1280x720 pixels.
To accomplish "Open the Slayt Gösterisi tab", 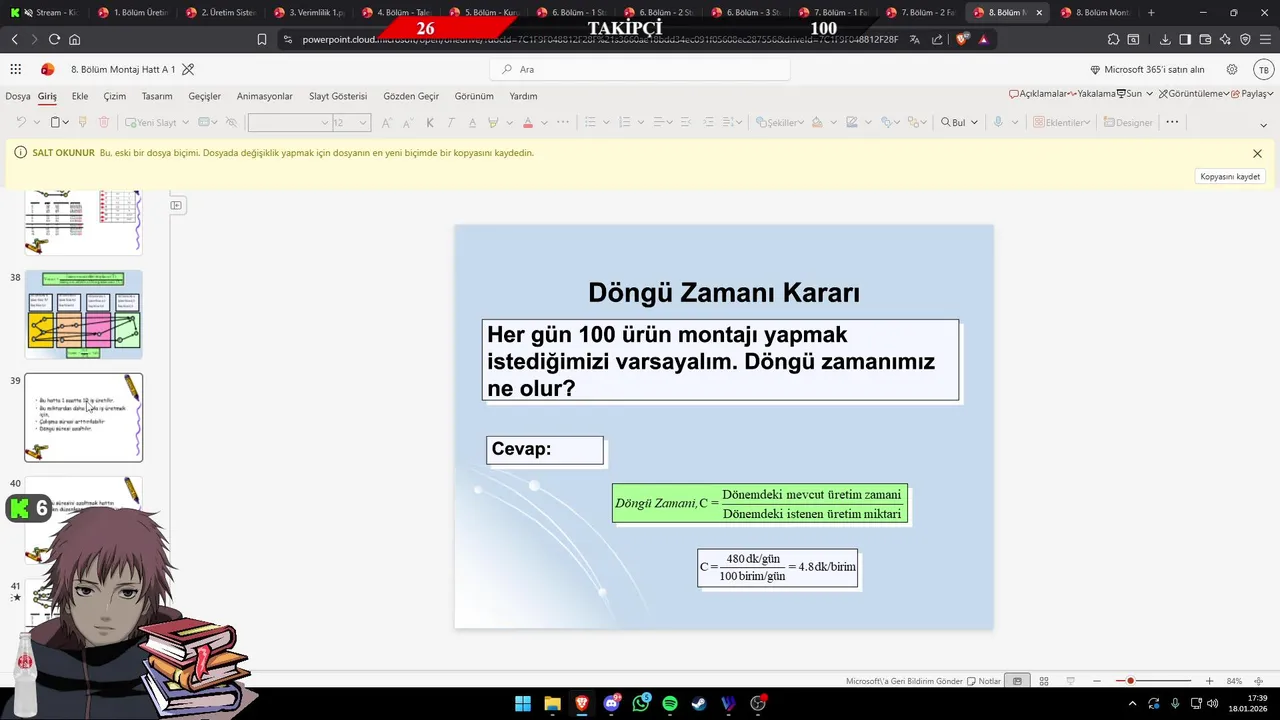I will [338, 96].
